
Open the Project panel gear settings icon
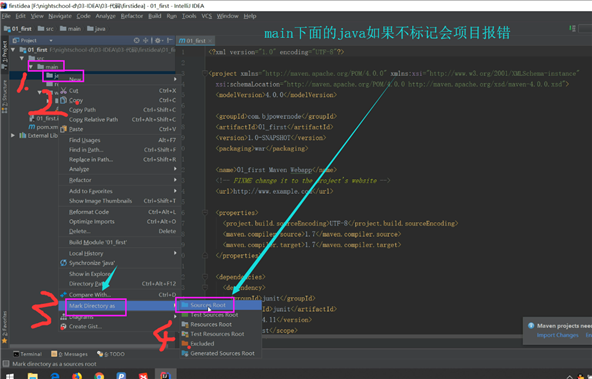point(158,40)
